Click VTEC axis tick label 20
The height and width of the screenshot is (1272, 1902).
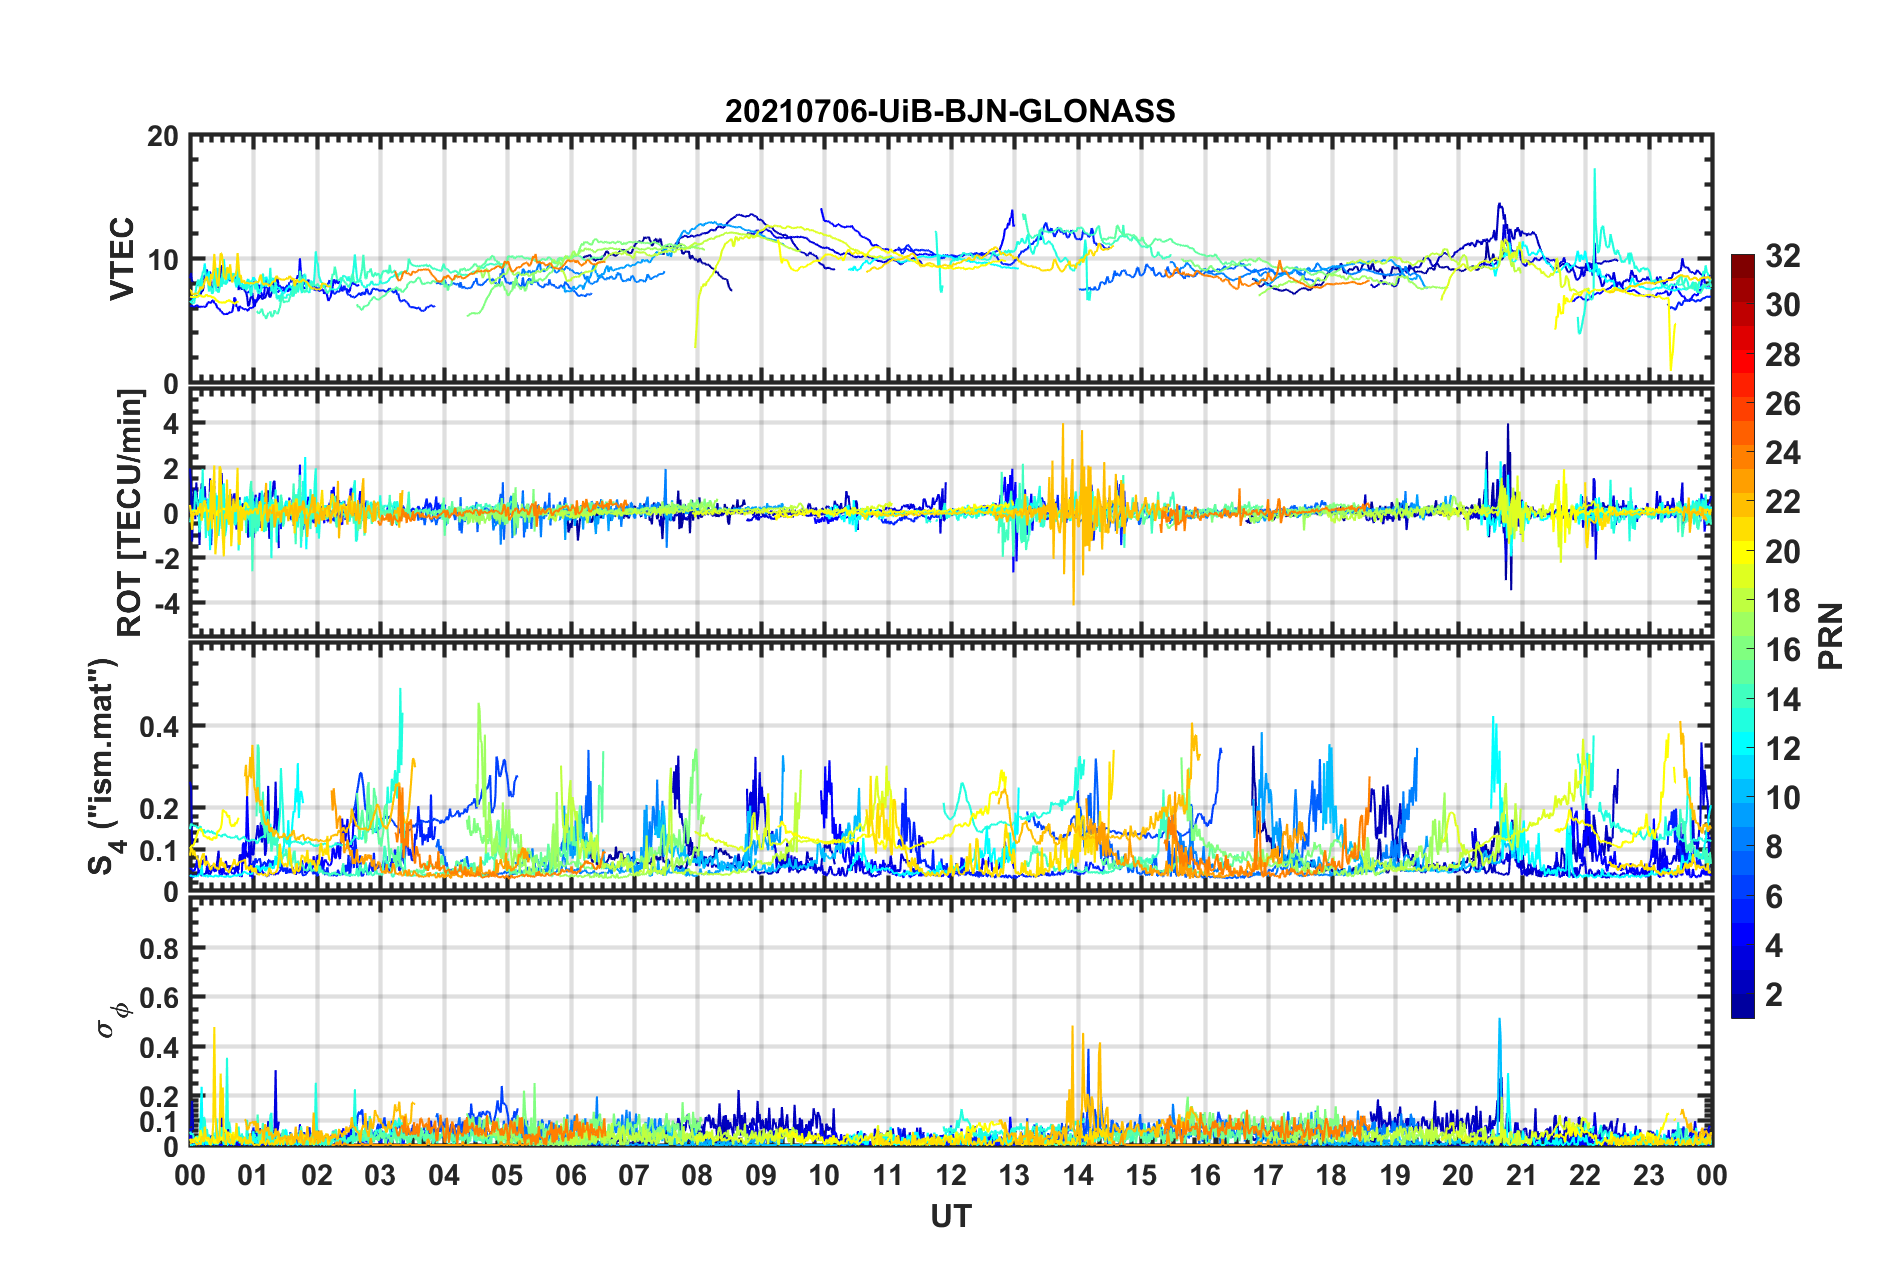pyautogui.click(x=163, y=137)
